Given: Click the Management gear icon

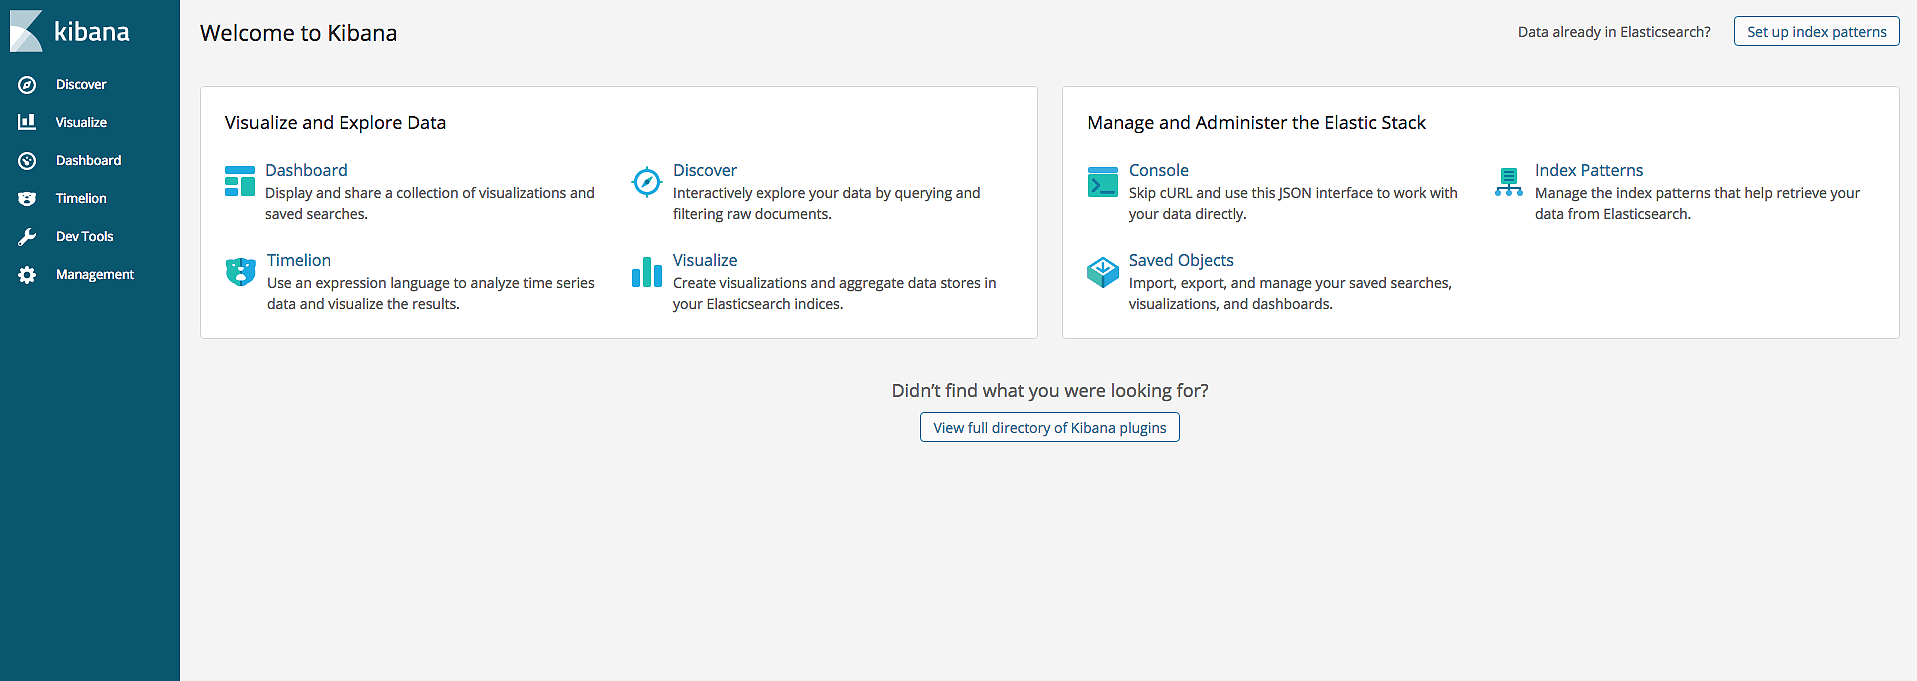Looking at the screenshot, I should [27, 275].
